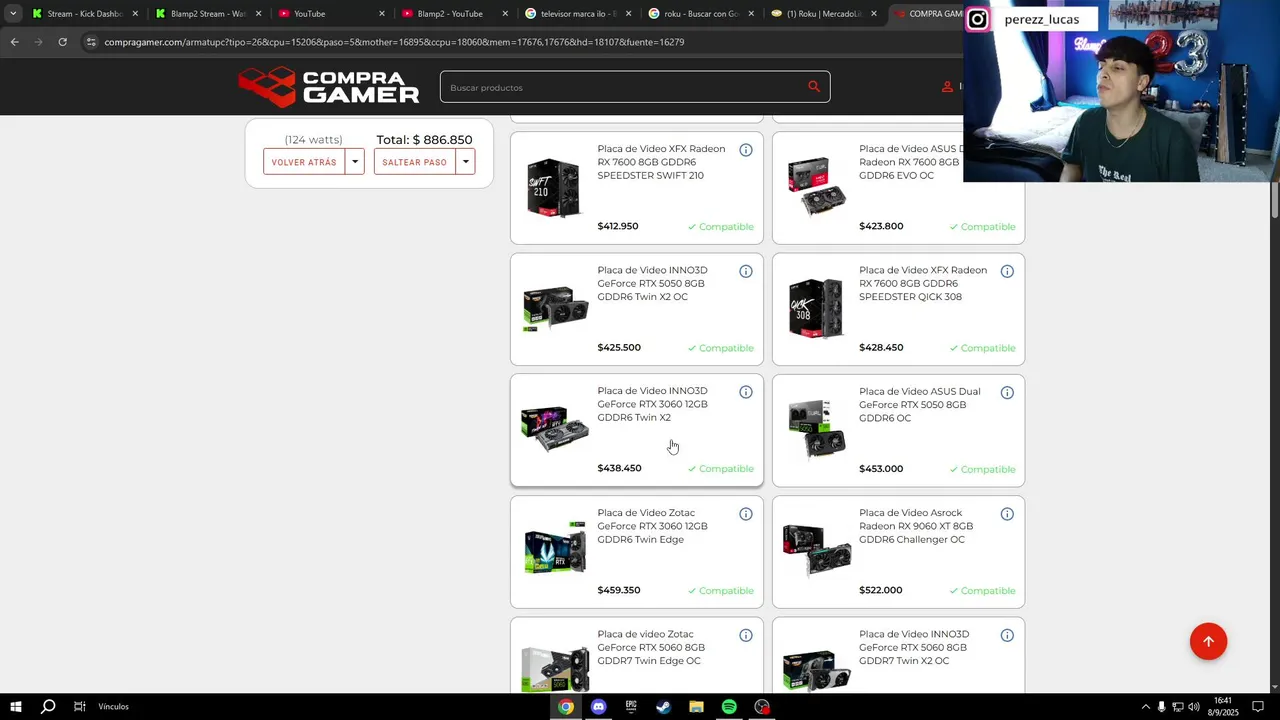This screenshot has height=720, width=1280.
Task: View site information icon in address bar
Action: 91,42
